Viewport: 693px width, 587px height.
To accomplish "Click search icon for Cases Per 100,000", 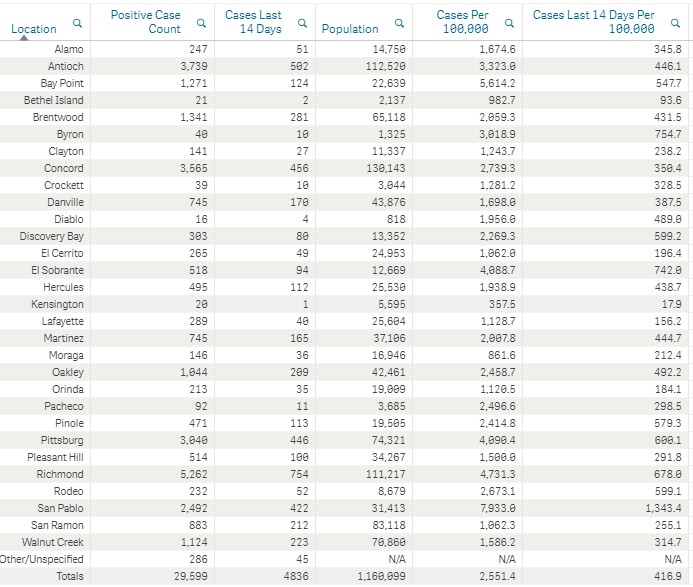I will pos(509,23).
